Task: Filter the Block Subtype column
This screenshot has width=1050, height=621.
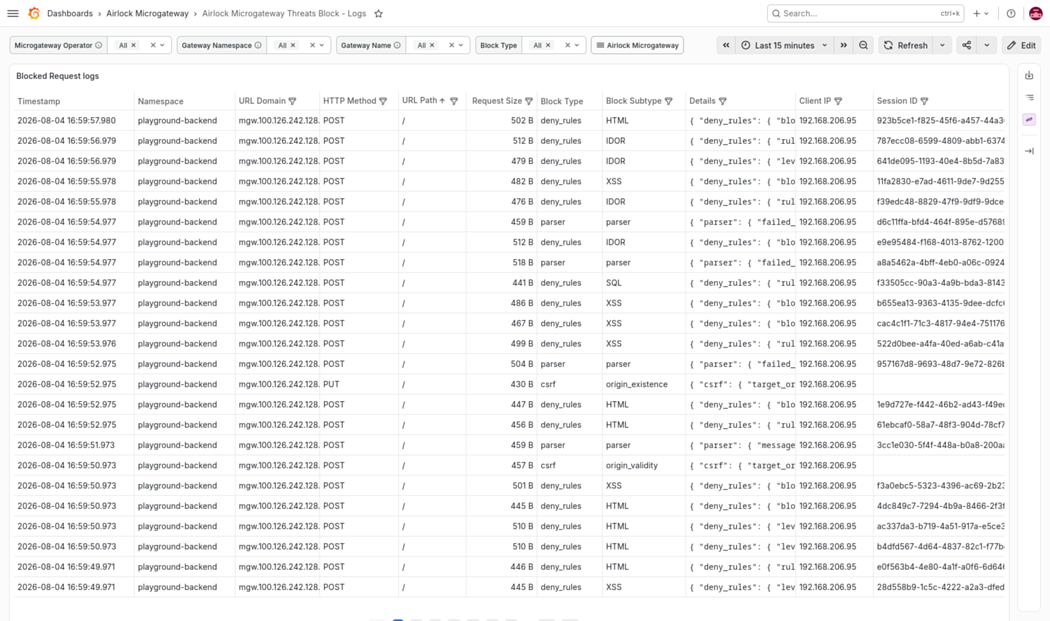Action: click(x=668, y=101)
